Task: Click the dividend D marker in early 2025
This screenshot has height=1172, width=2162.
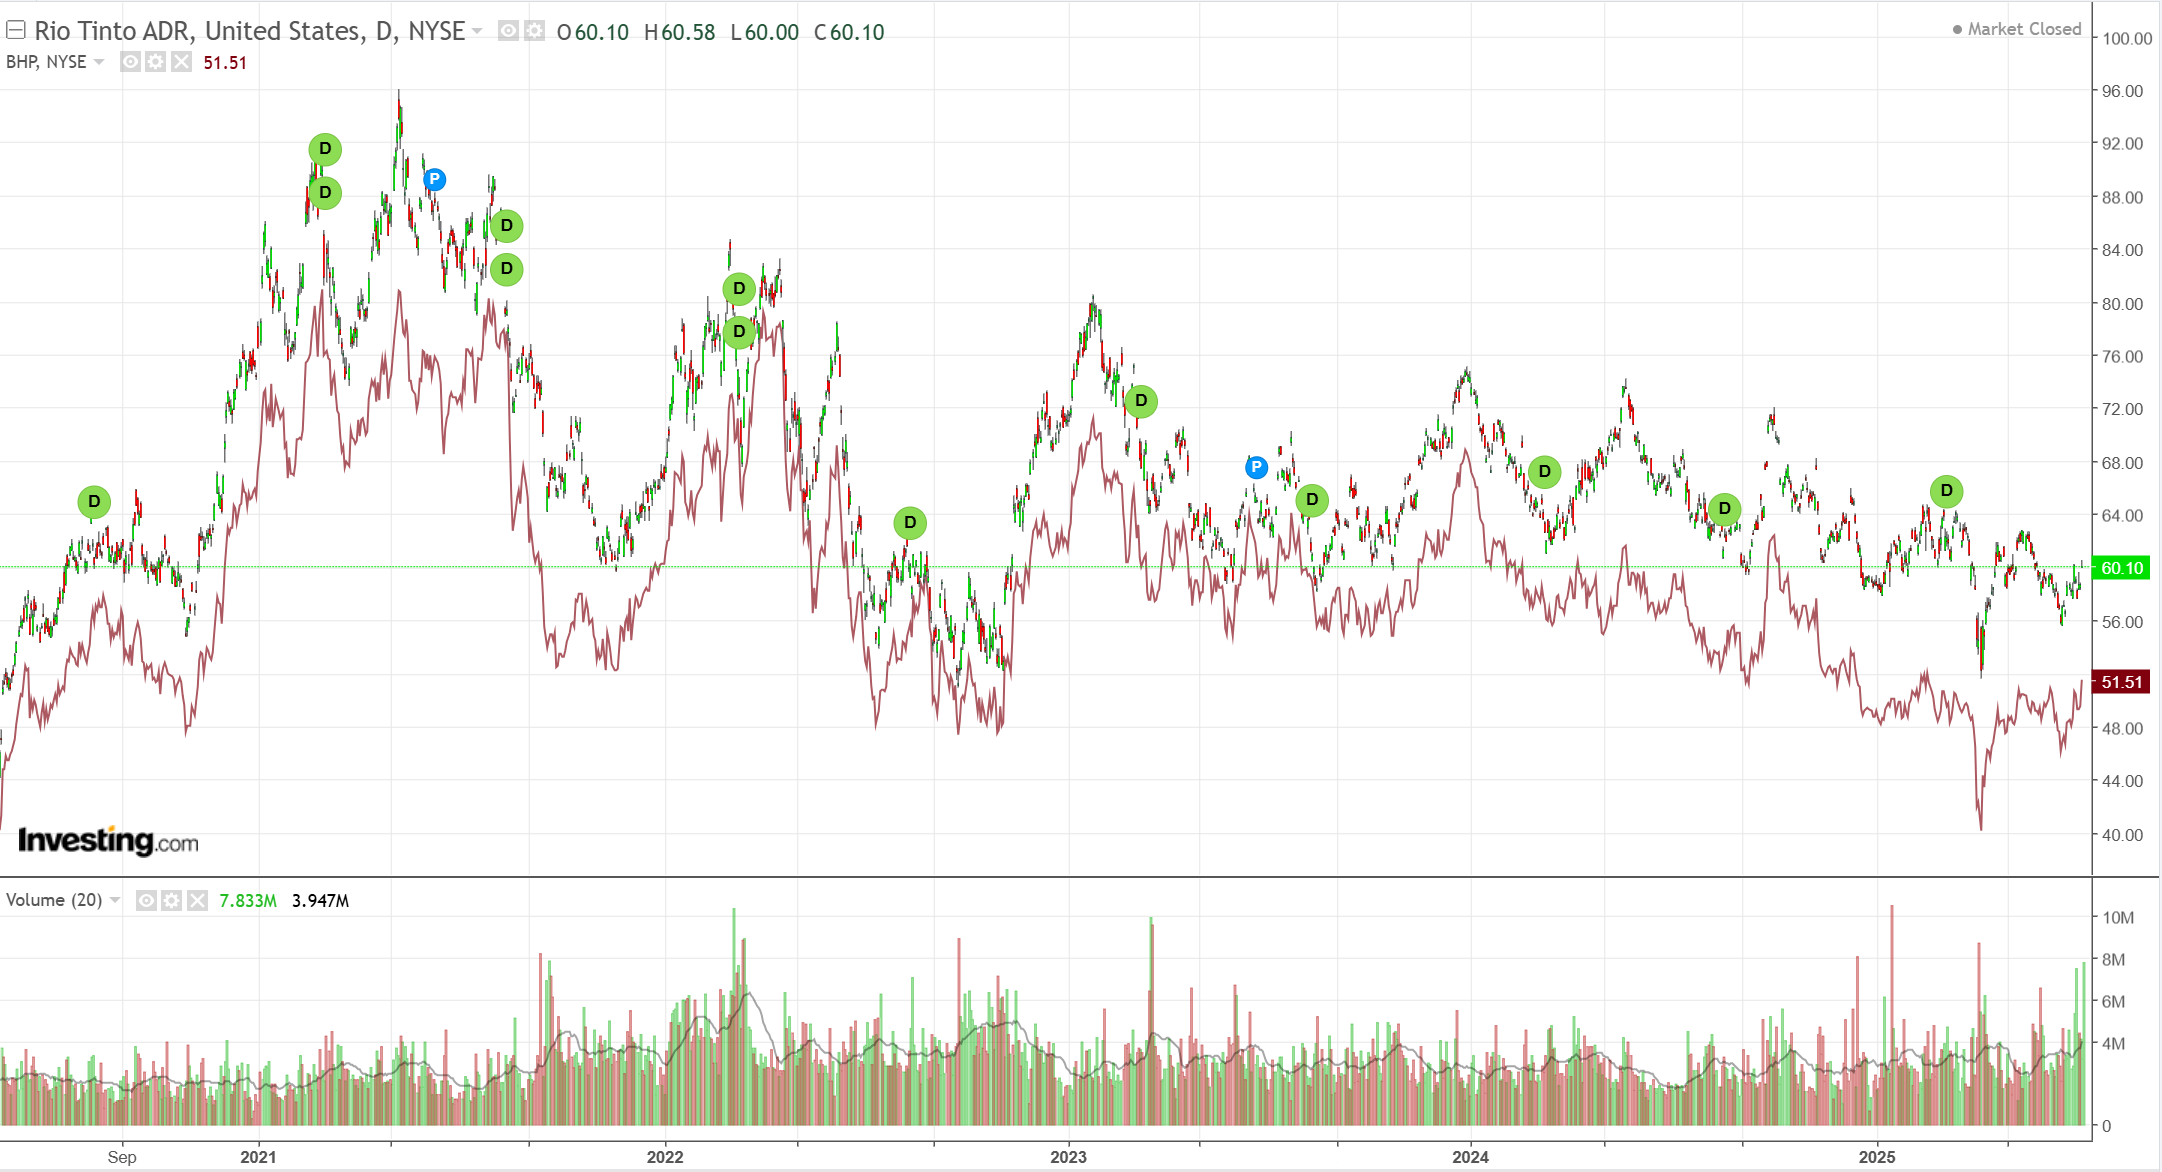Action: click(1946, 491)
